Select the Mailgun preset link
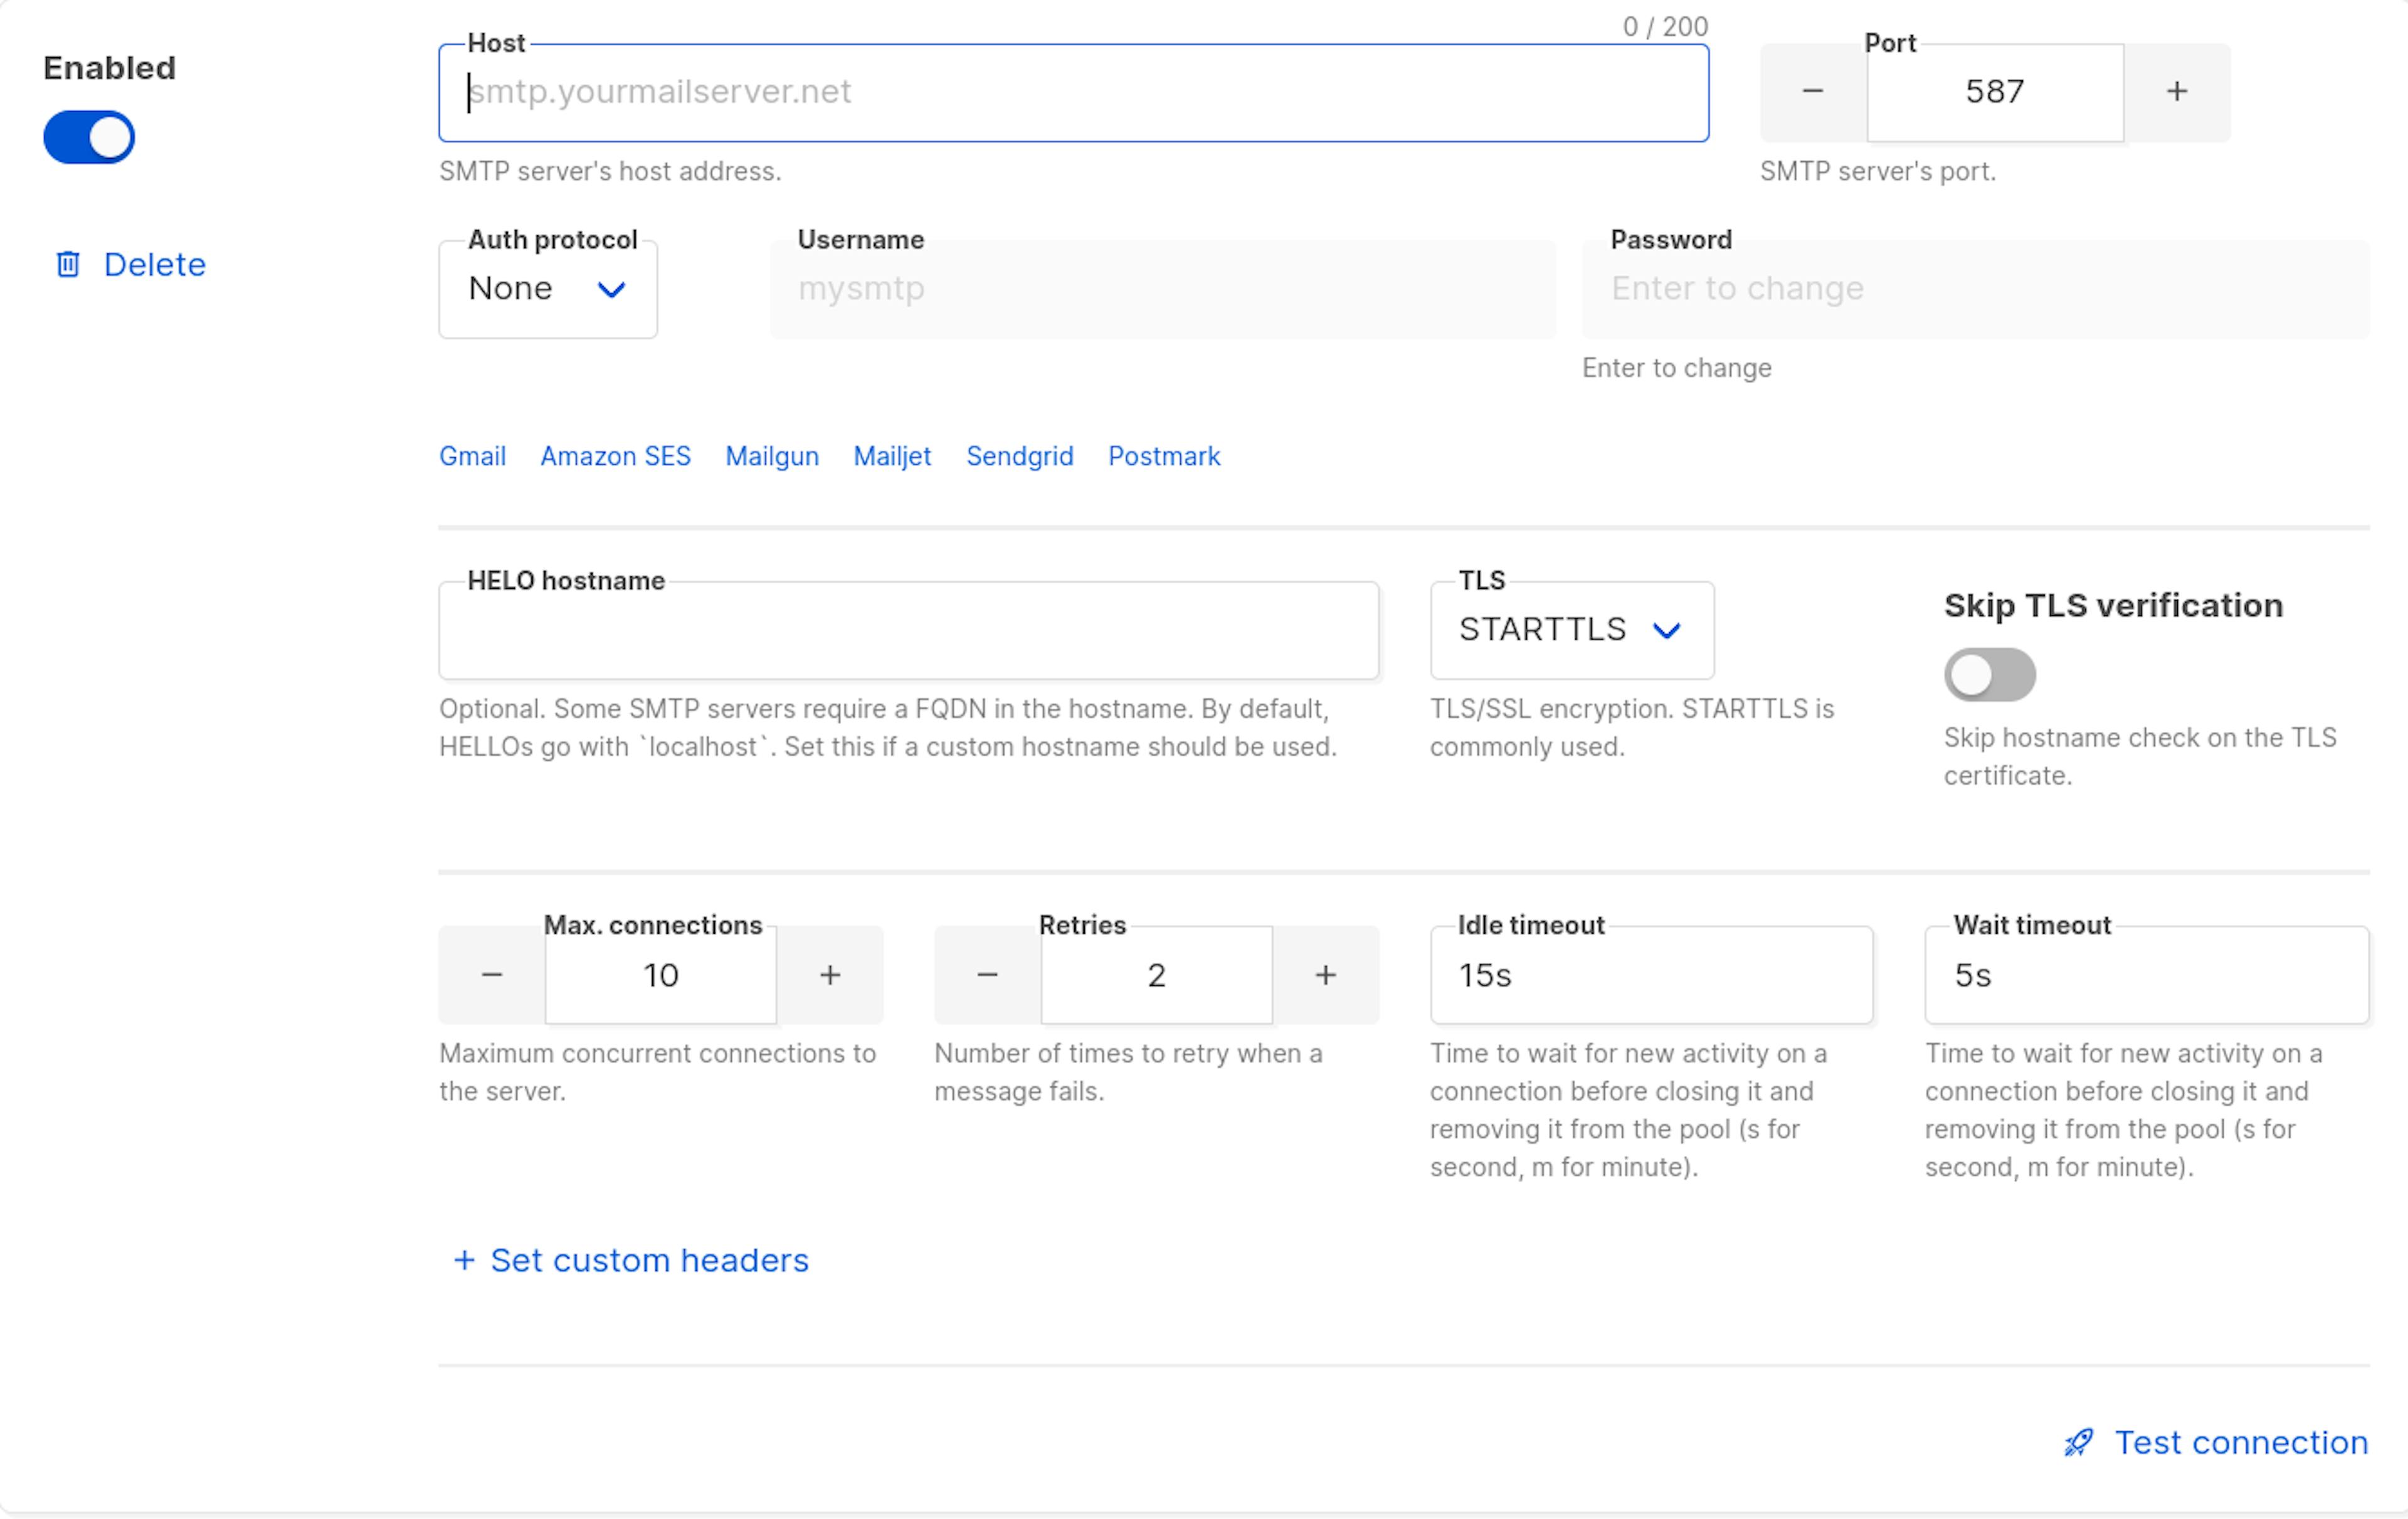 [x=772, y=456]
